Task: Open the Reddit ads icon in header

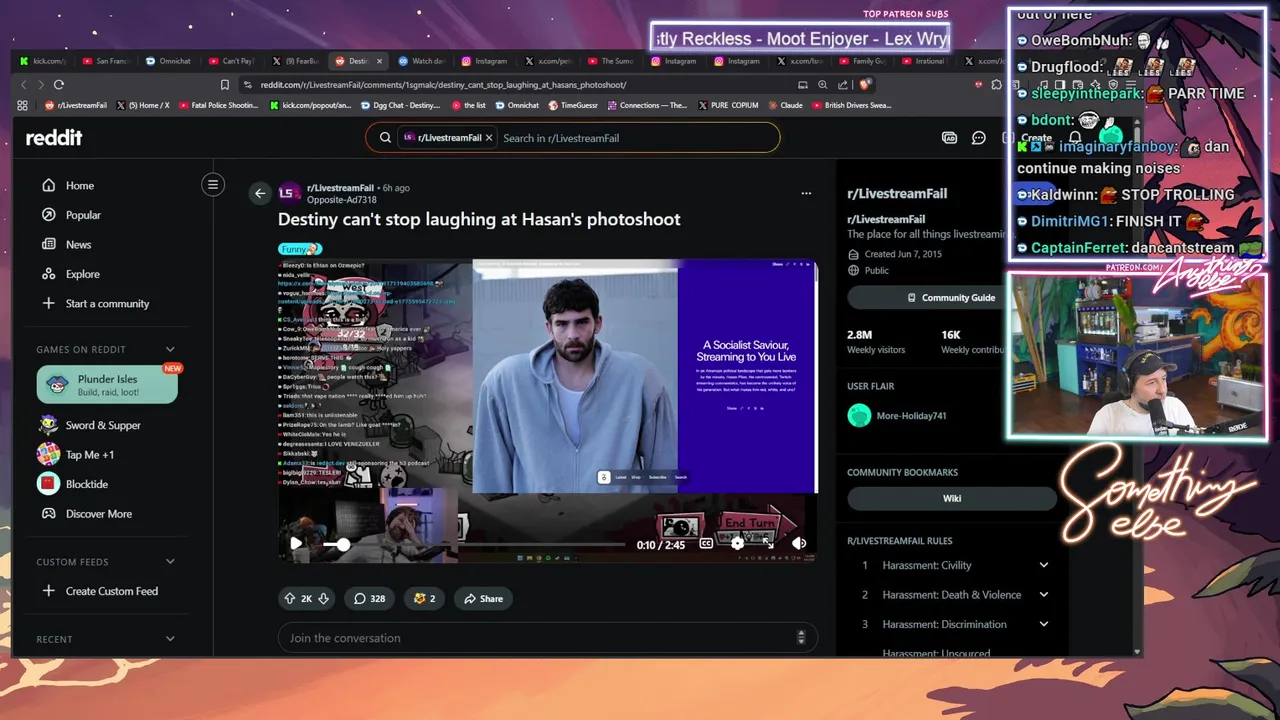Action: 949,138
